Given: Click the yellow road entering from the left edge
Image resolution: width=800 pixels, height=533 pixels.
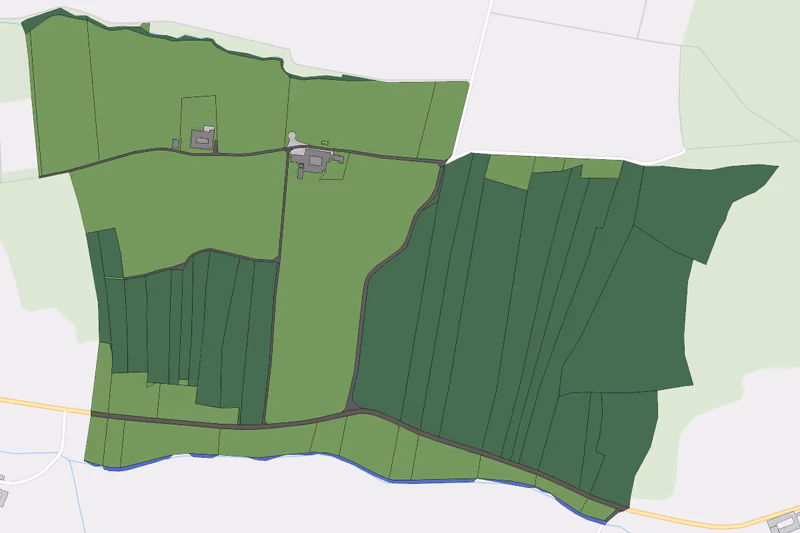Looking at the screenshot, I should 45,406.
